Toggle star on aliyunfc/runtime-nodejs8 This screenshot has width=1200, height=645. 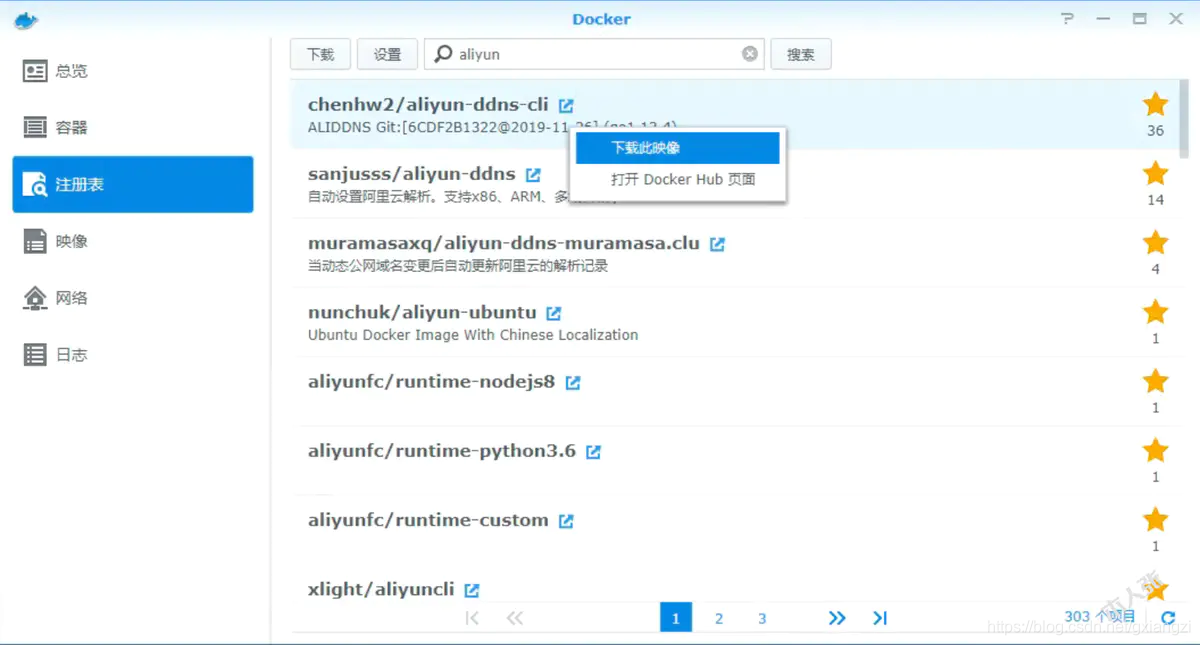coord(1155,381)
